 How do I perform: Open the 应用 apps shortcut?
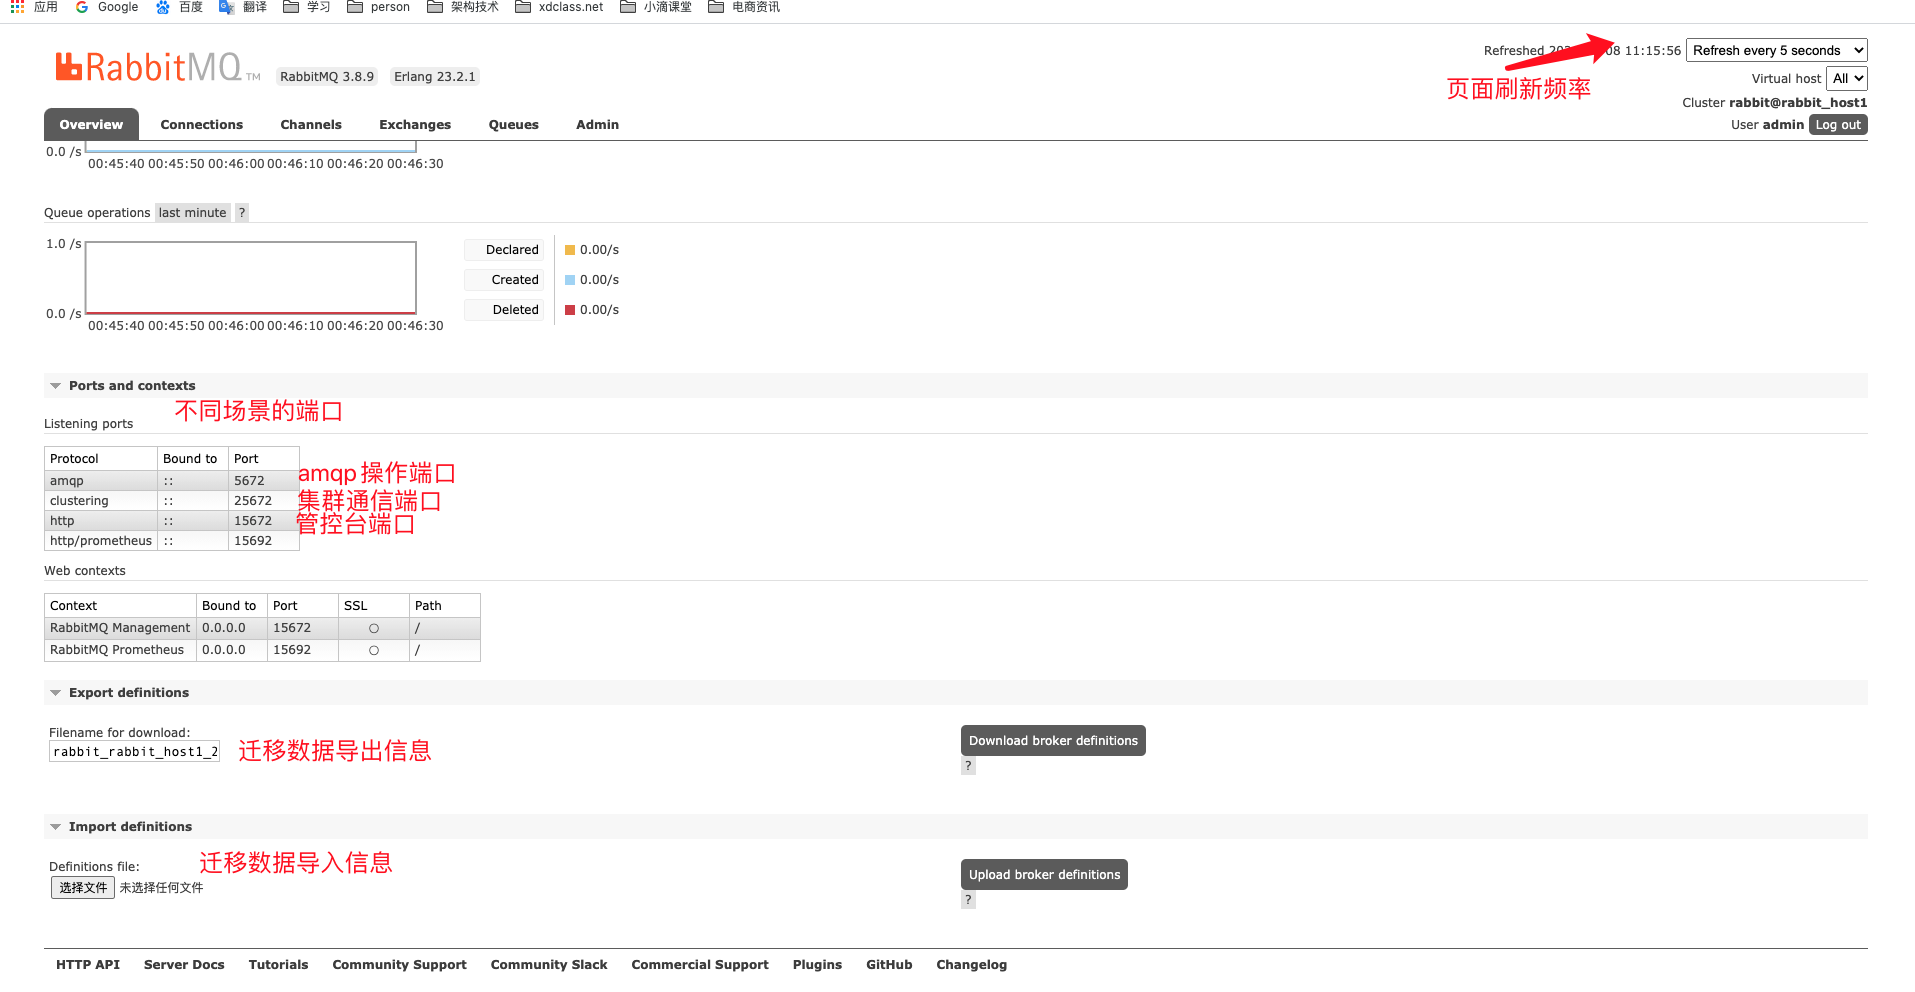(34, 7)
